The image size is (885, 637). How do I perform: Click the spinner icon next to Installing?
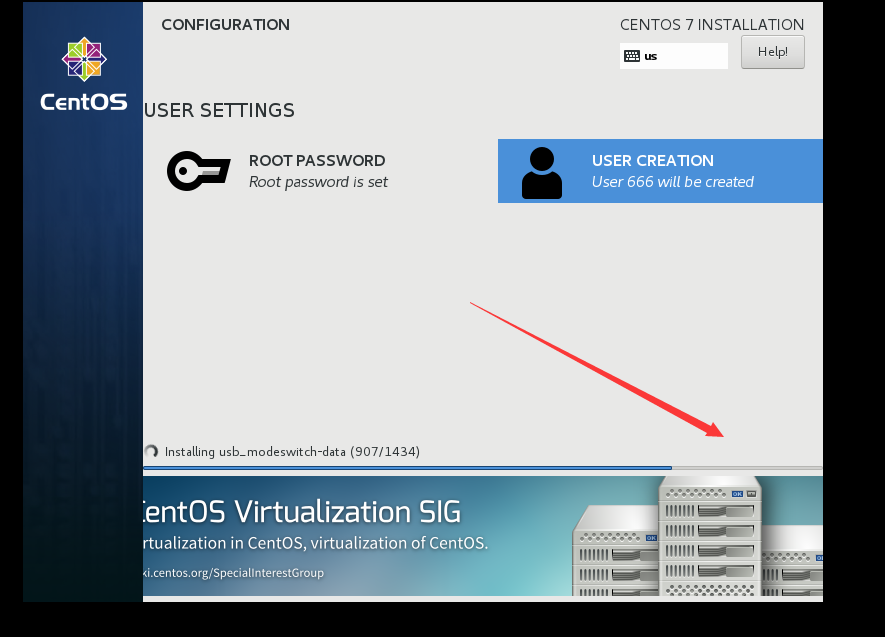coord(151,451)
